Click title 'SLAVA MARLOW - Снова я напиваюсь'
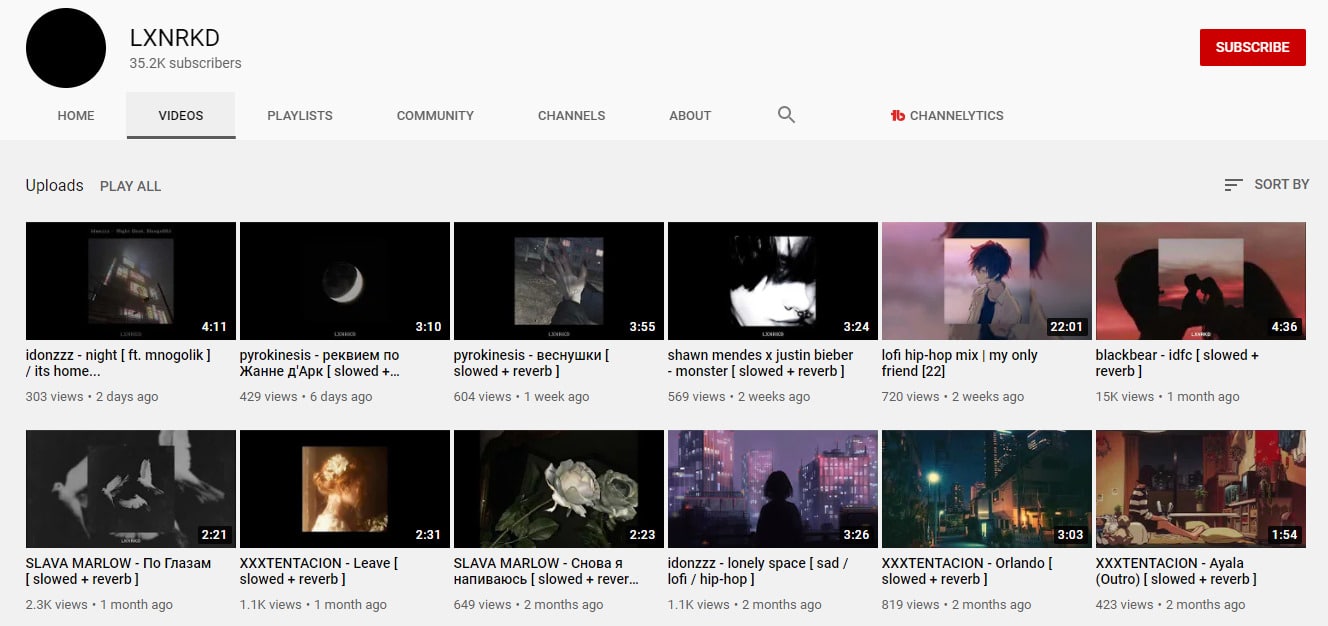The image size is (1328, 626). 546,571
